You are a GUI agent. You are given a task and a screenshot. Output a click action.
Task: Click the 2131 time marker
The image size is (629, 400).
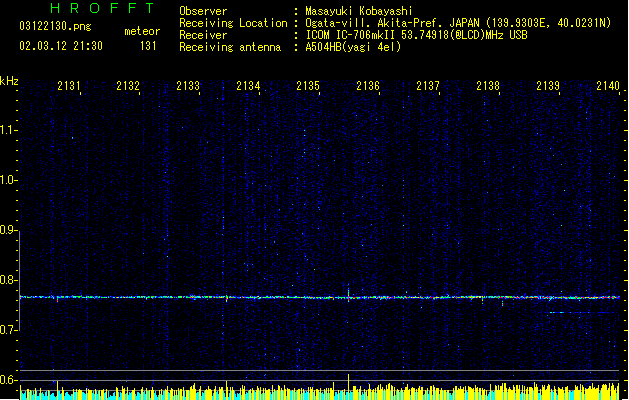point(69,86)
